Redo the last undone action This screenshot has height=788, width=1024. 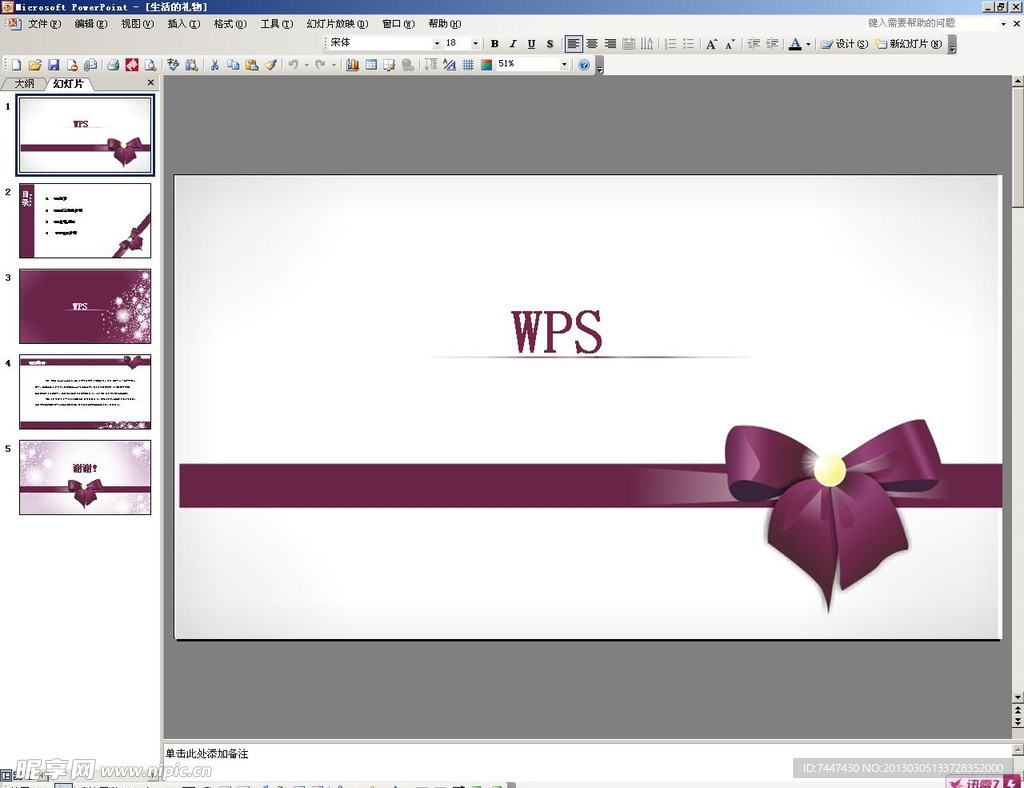[x=320, y=65]
